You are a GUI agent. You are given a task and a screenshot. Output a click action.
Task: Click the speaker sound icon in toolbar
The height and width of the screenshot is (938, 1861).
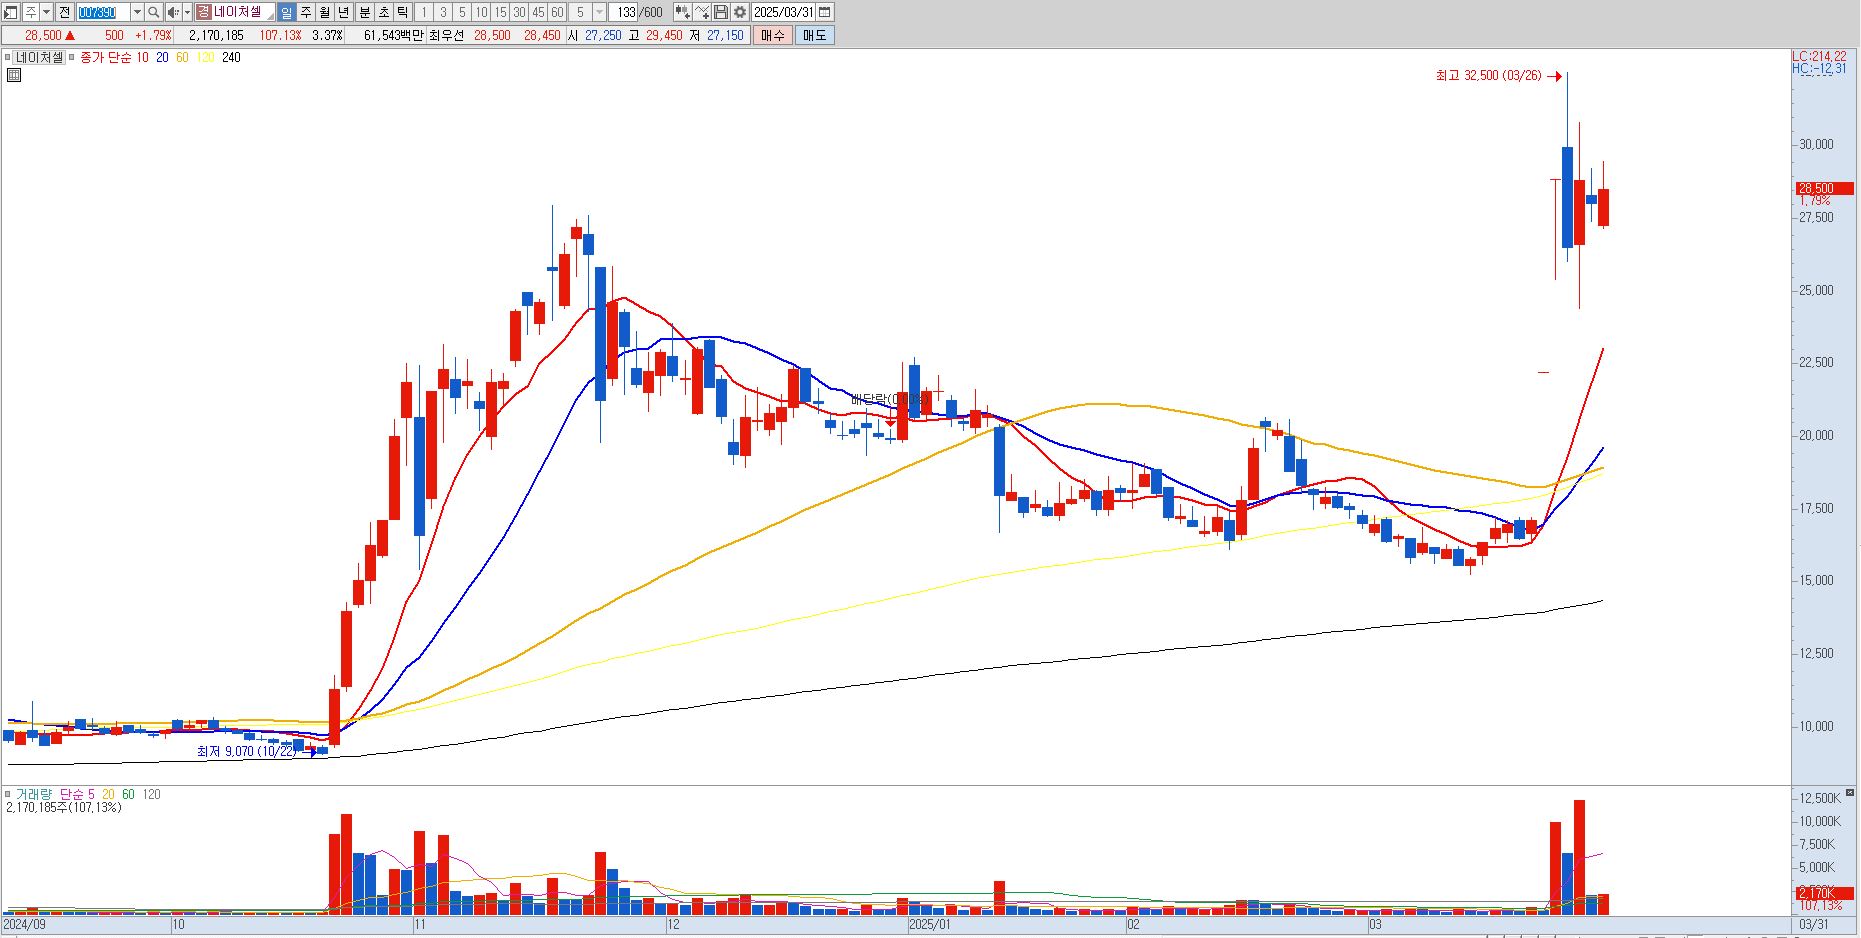pos(173,12)
